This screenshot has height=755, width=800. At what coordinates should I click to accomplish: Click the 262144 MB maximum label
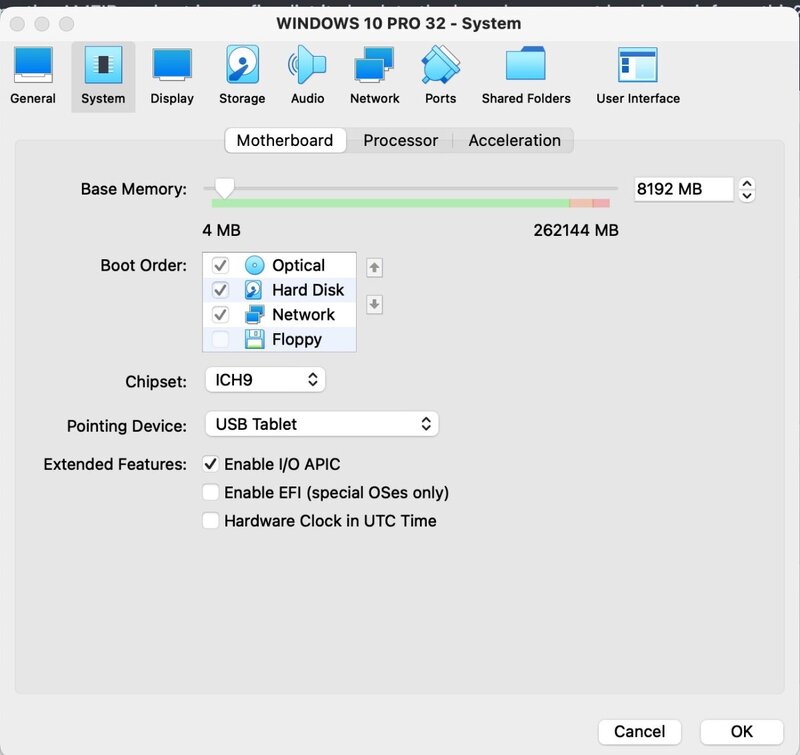(576, 230)
